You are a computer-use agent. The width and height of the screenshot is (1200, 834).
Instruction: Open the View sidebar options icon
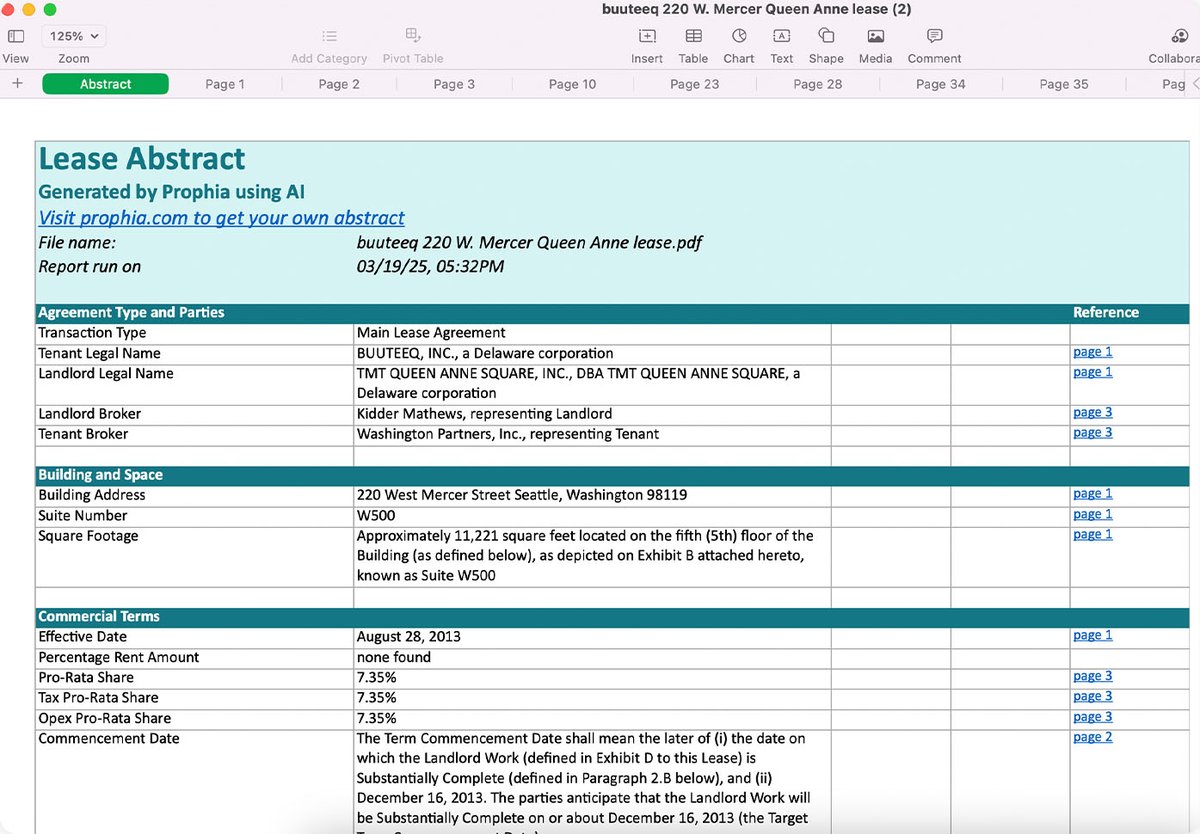click(x=16, y=36)
